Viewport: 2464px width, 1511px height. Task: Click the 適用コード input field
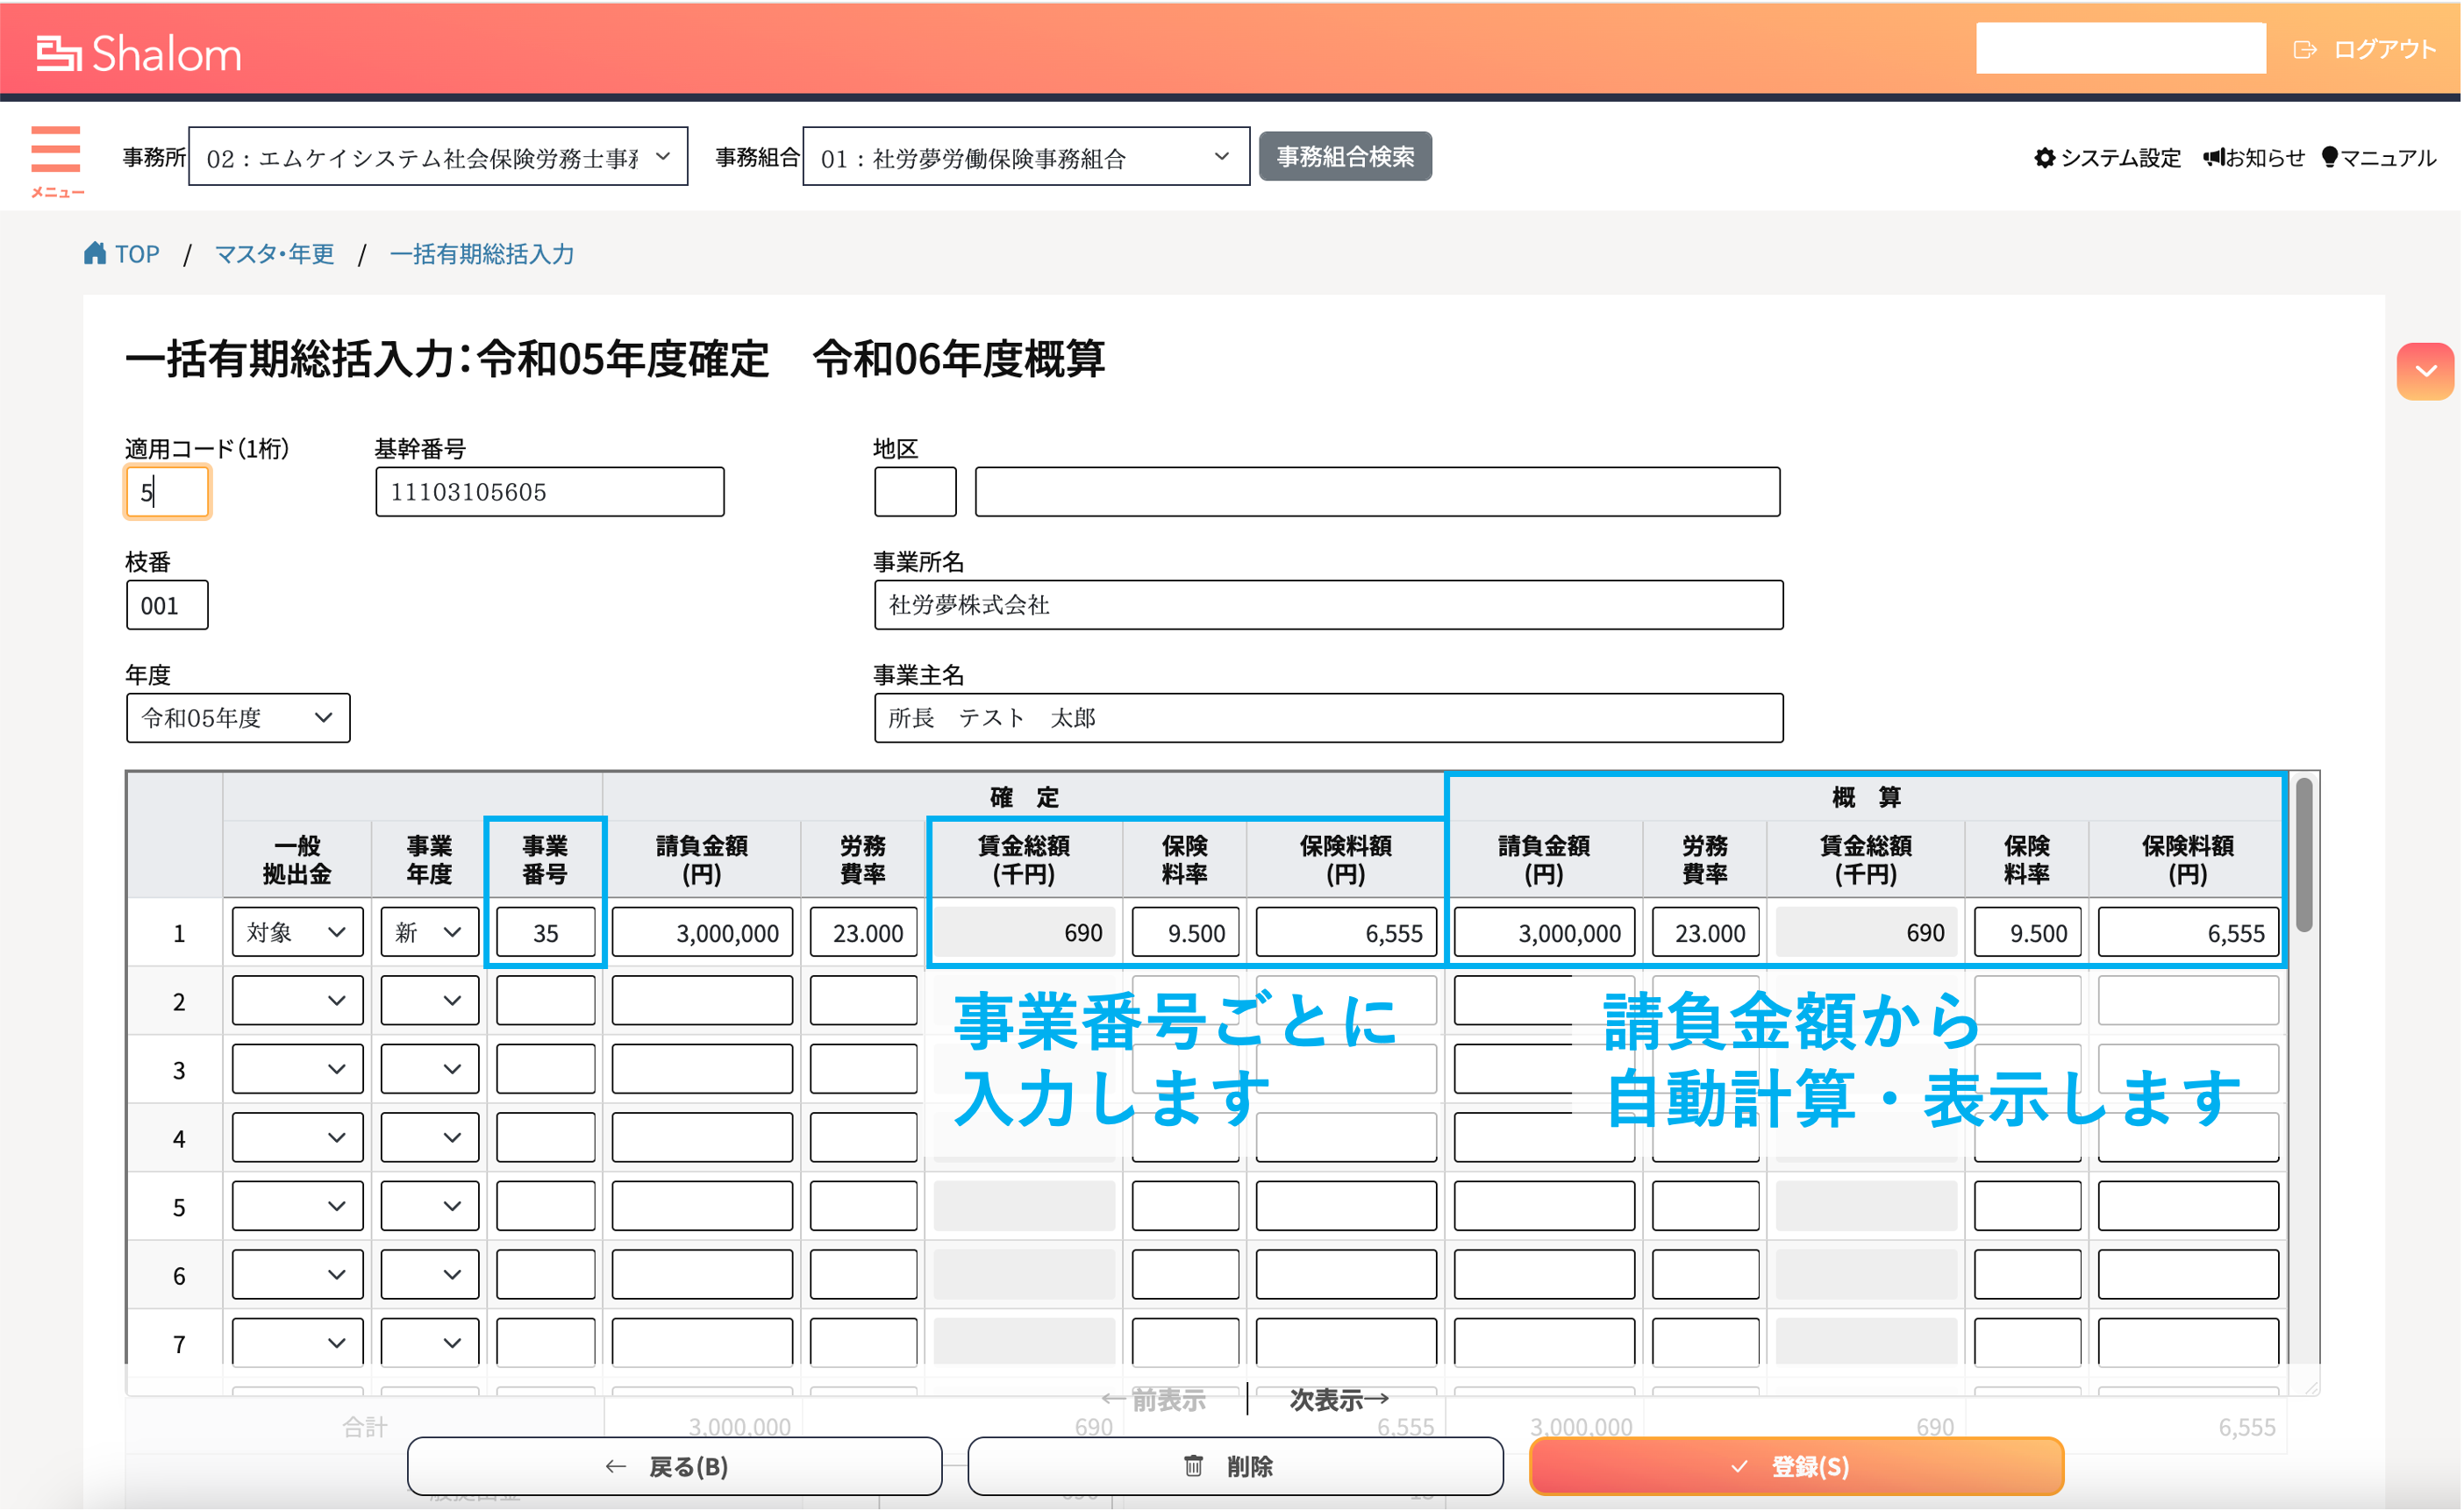167,492
